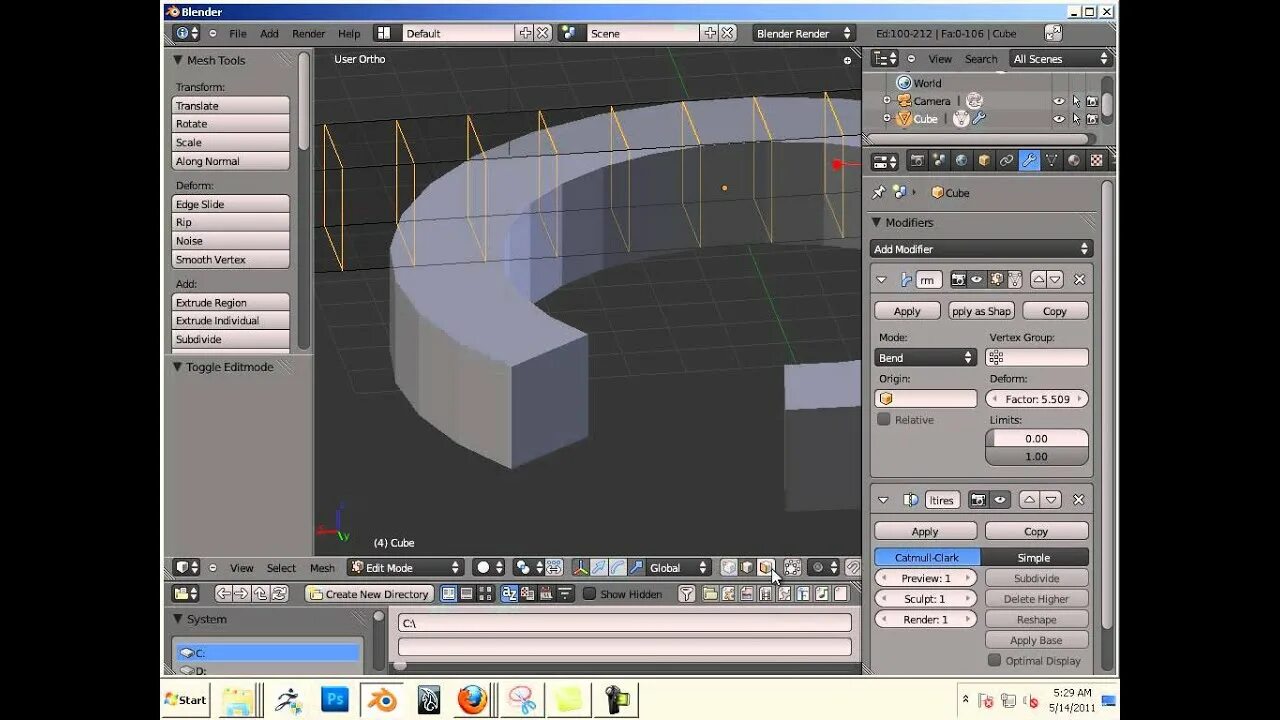Toggle Camera visibility eye in outliner
Viewport: 1280px width, 720px height.
pos(1058,101)
